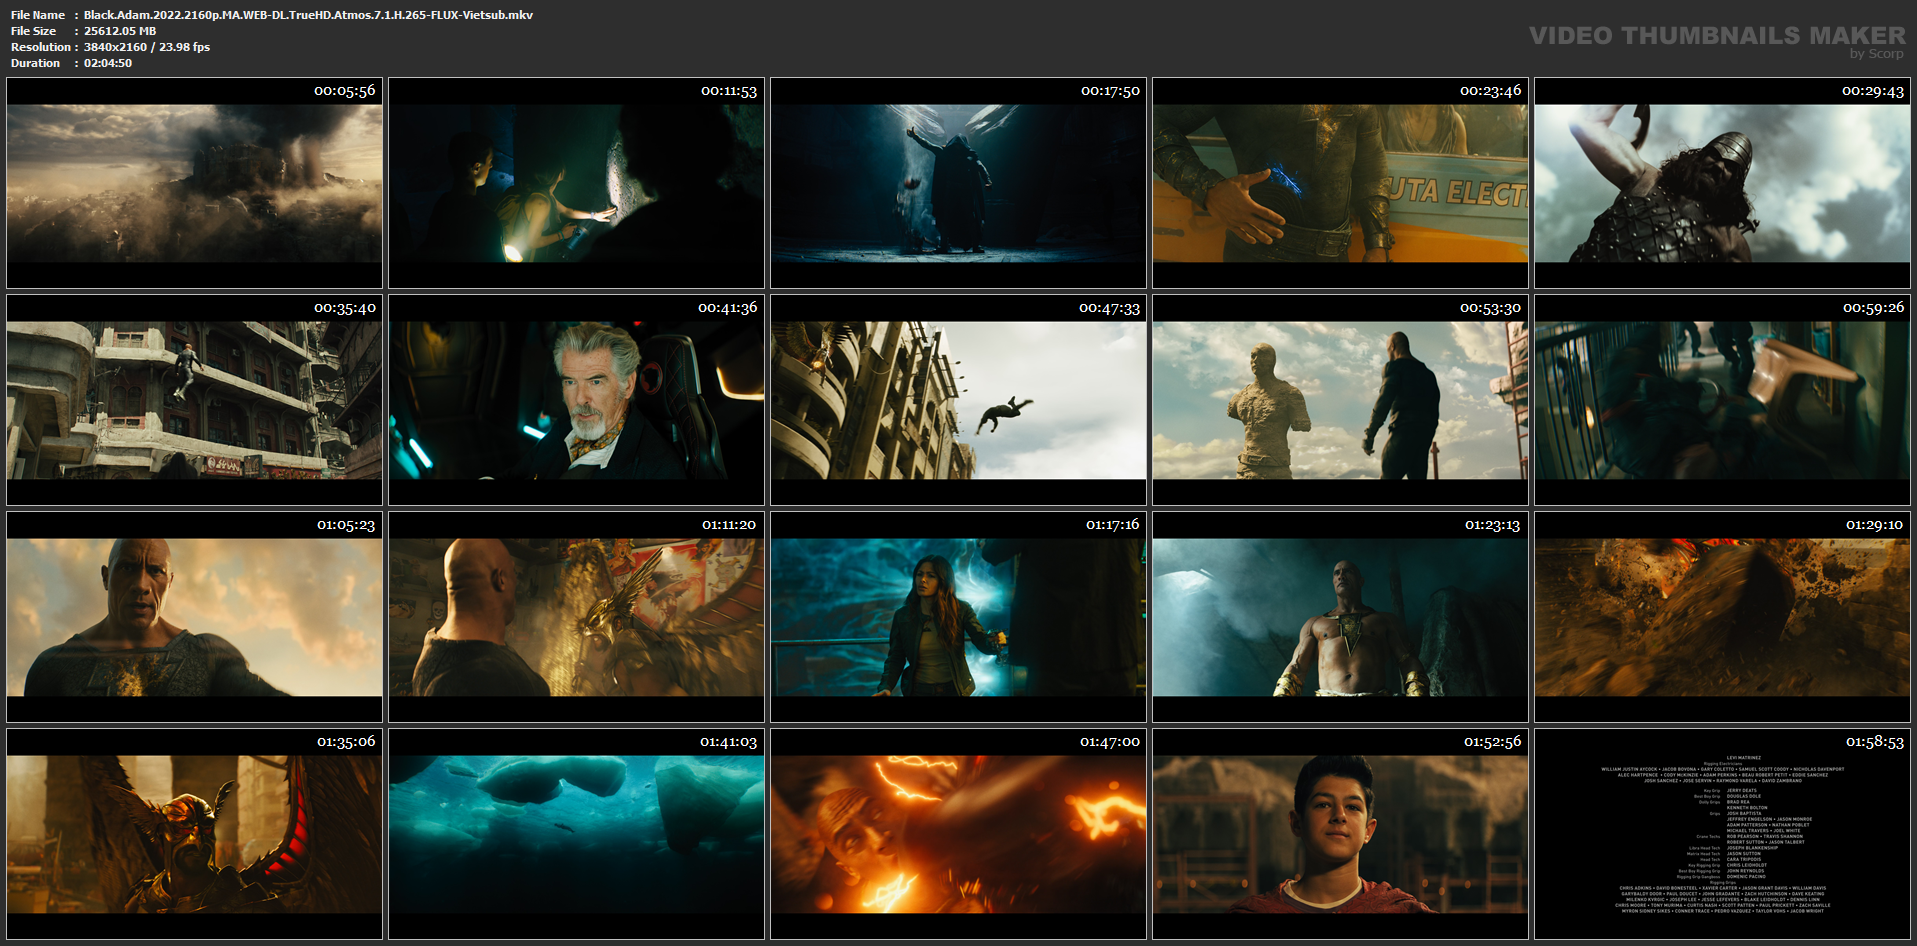Image resolution: width=1917 pixels, height=946 pixels.
Task: Click the resolution value 3840x2160 / 23.98 fps
Action: (x=147, y=47)
